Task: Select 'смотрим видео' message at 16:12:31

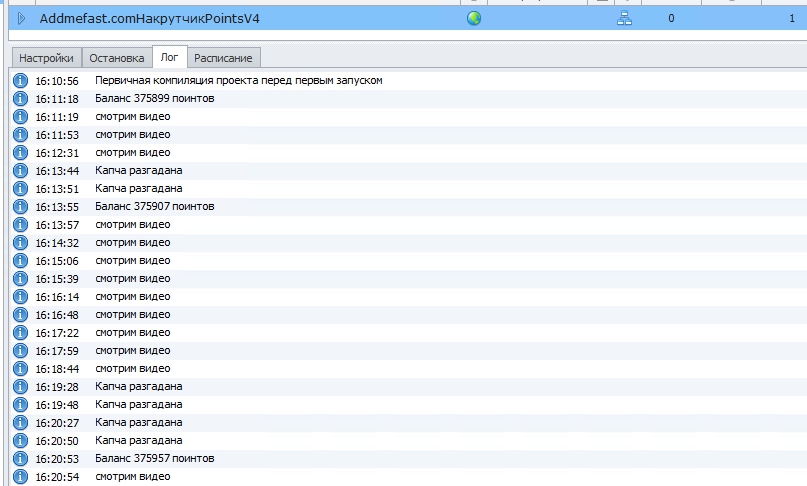Action: tap(133, 152)
